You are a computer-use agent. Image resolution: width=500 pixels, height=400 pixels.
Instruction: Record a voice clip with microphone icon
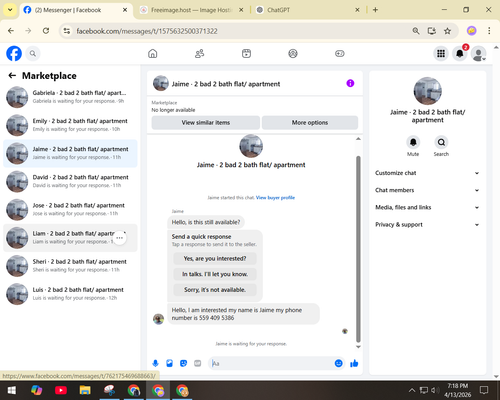[155, 363]
